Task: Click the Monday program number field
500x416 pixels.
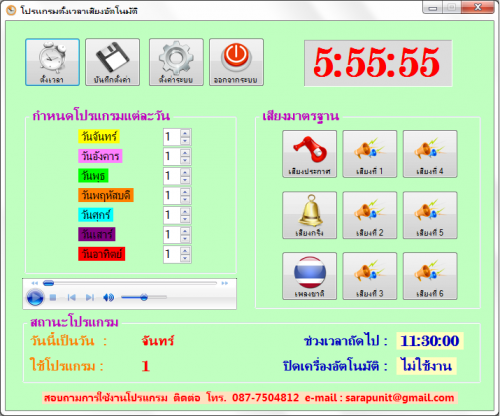Action: coord(172,137)
